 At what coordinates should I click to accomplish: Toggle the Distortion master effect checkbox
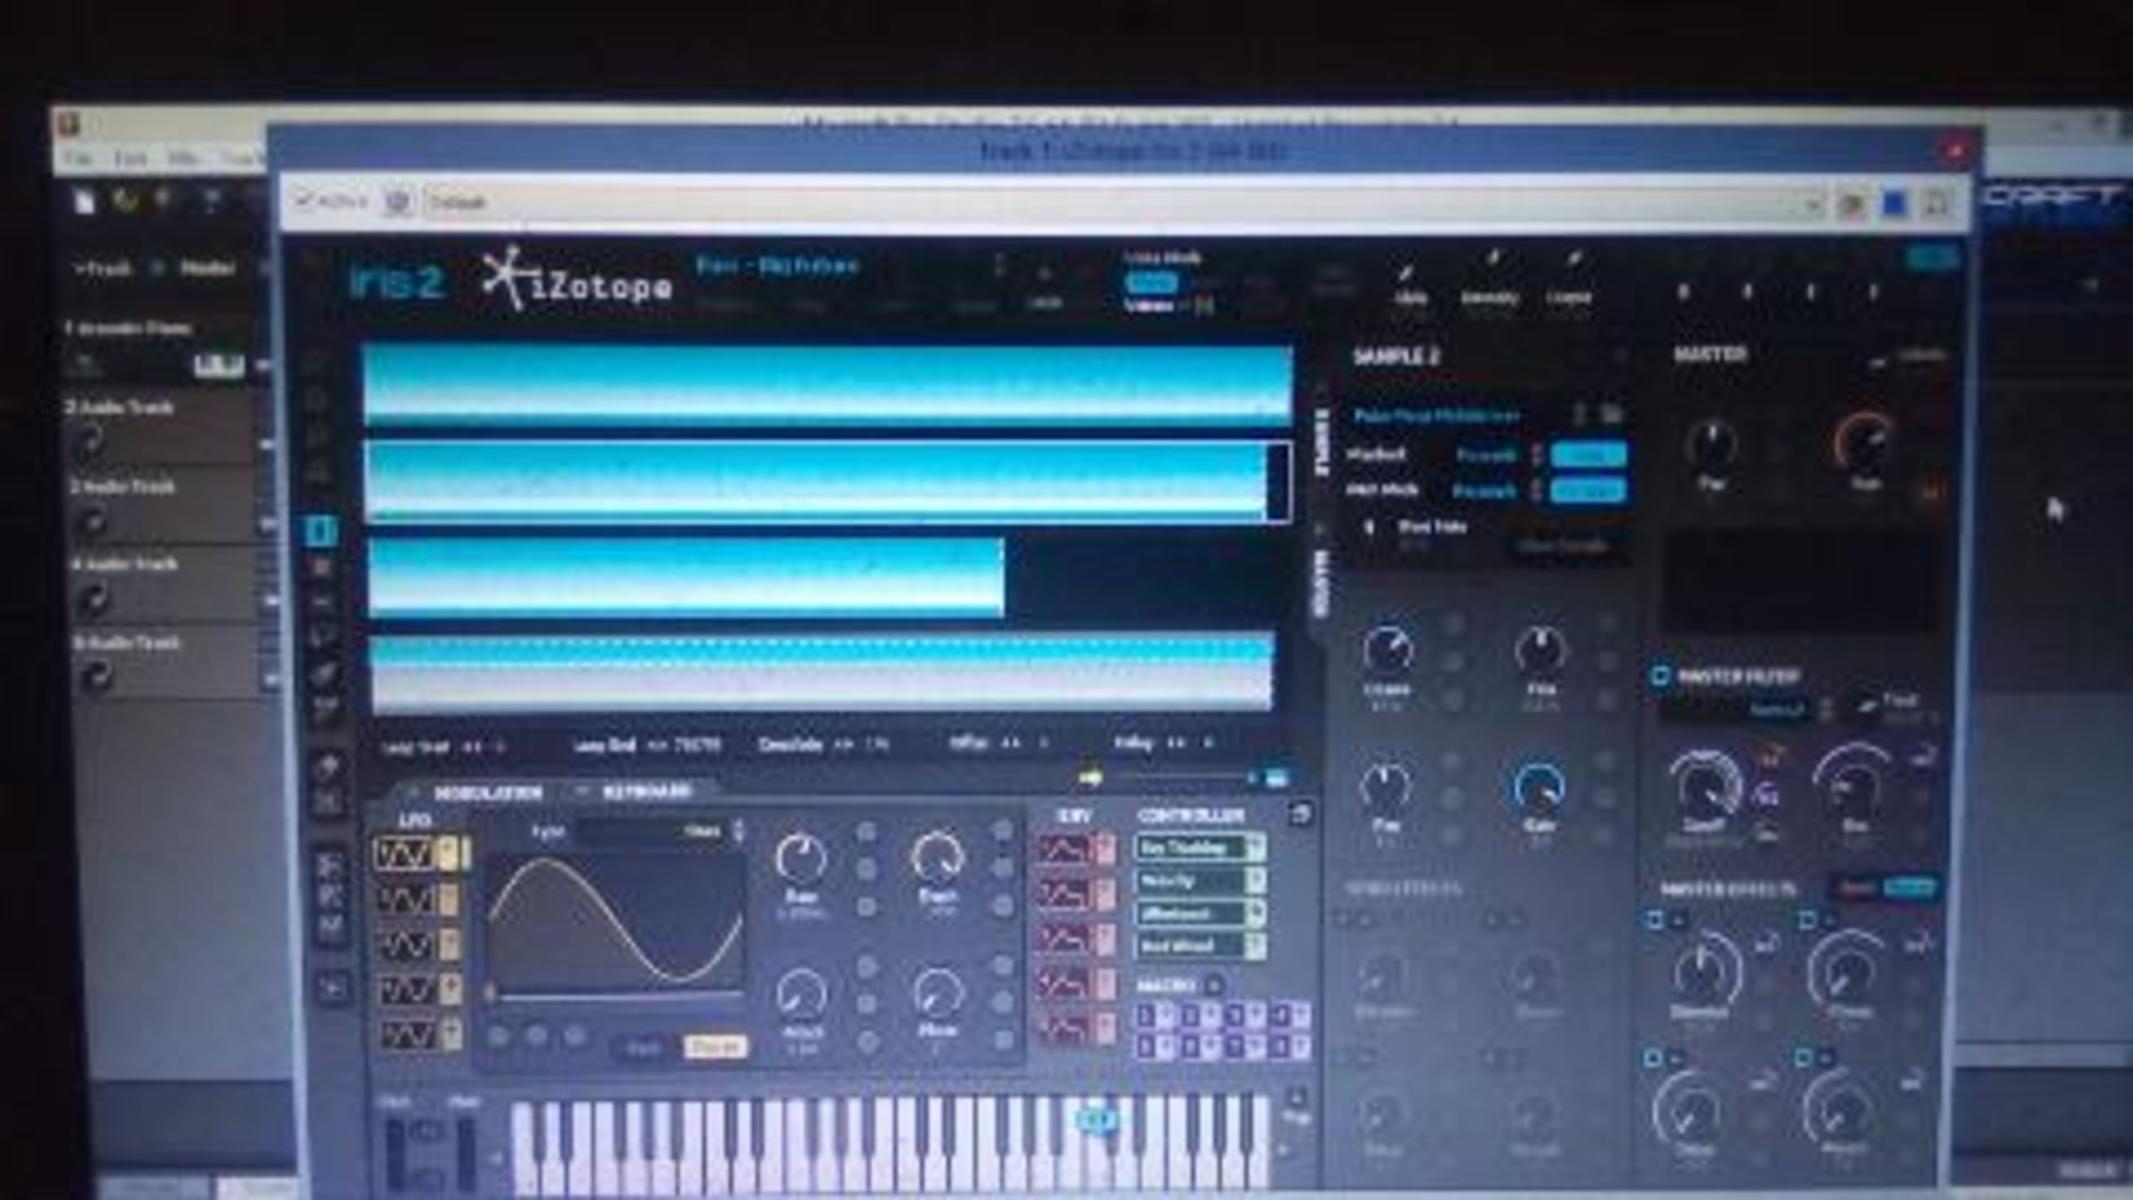coord(1654,918)
